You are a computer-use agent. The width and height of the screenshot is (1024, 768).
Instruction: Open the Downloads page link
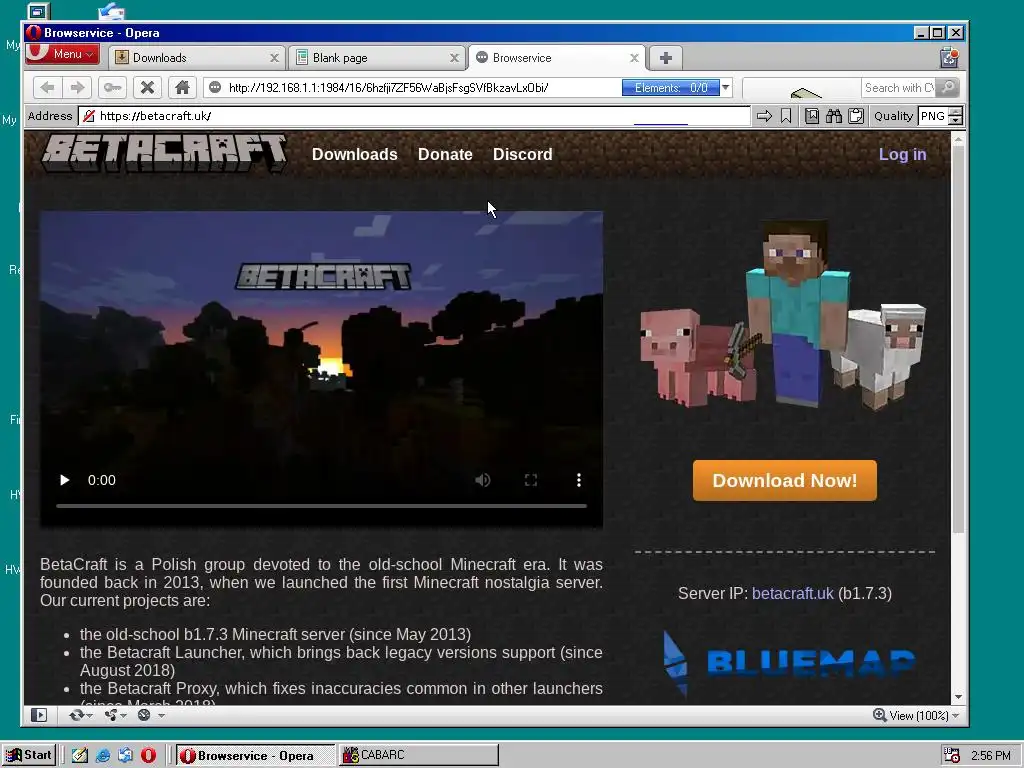(355, 154)
